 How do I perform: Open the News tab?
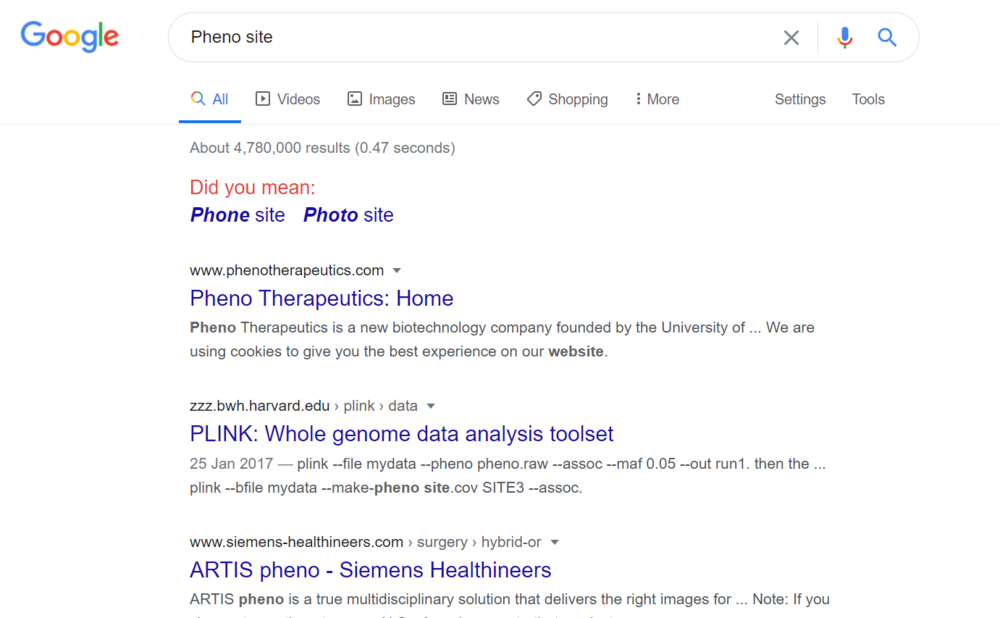pos(471,99)
